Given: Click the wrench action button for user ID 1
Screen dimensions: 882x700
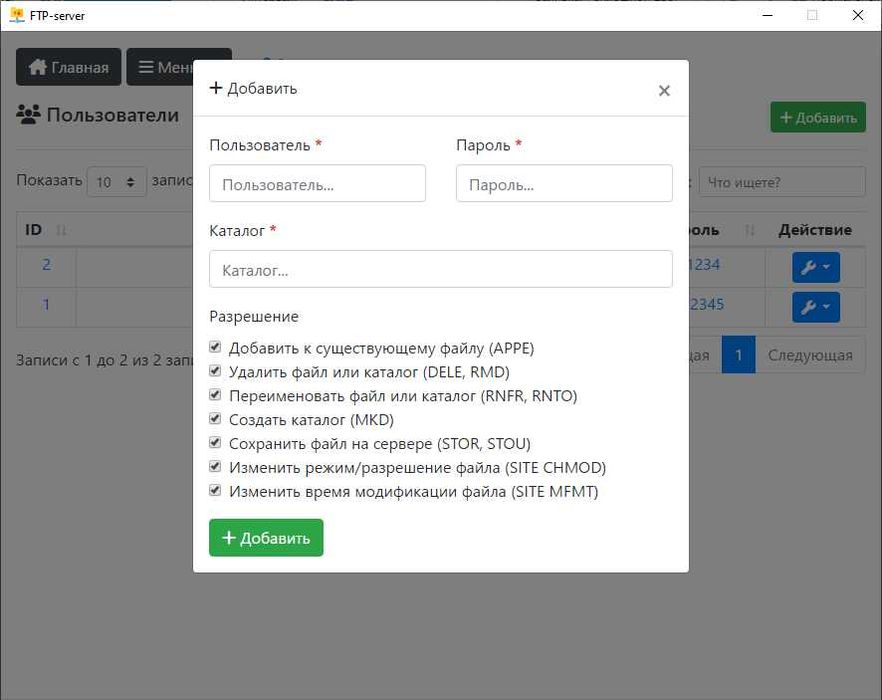Looking at the screenshot, I should point(816,307).
